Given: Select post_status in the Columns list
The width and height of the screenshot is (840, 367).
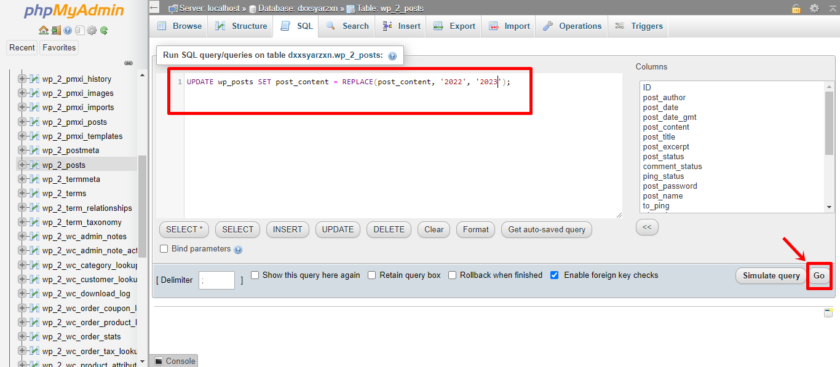Looking at the screenshot, I should pyautogui.click(x=663, y=156).
